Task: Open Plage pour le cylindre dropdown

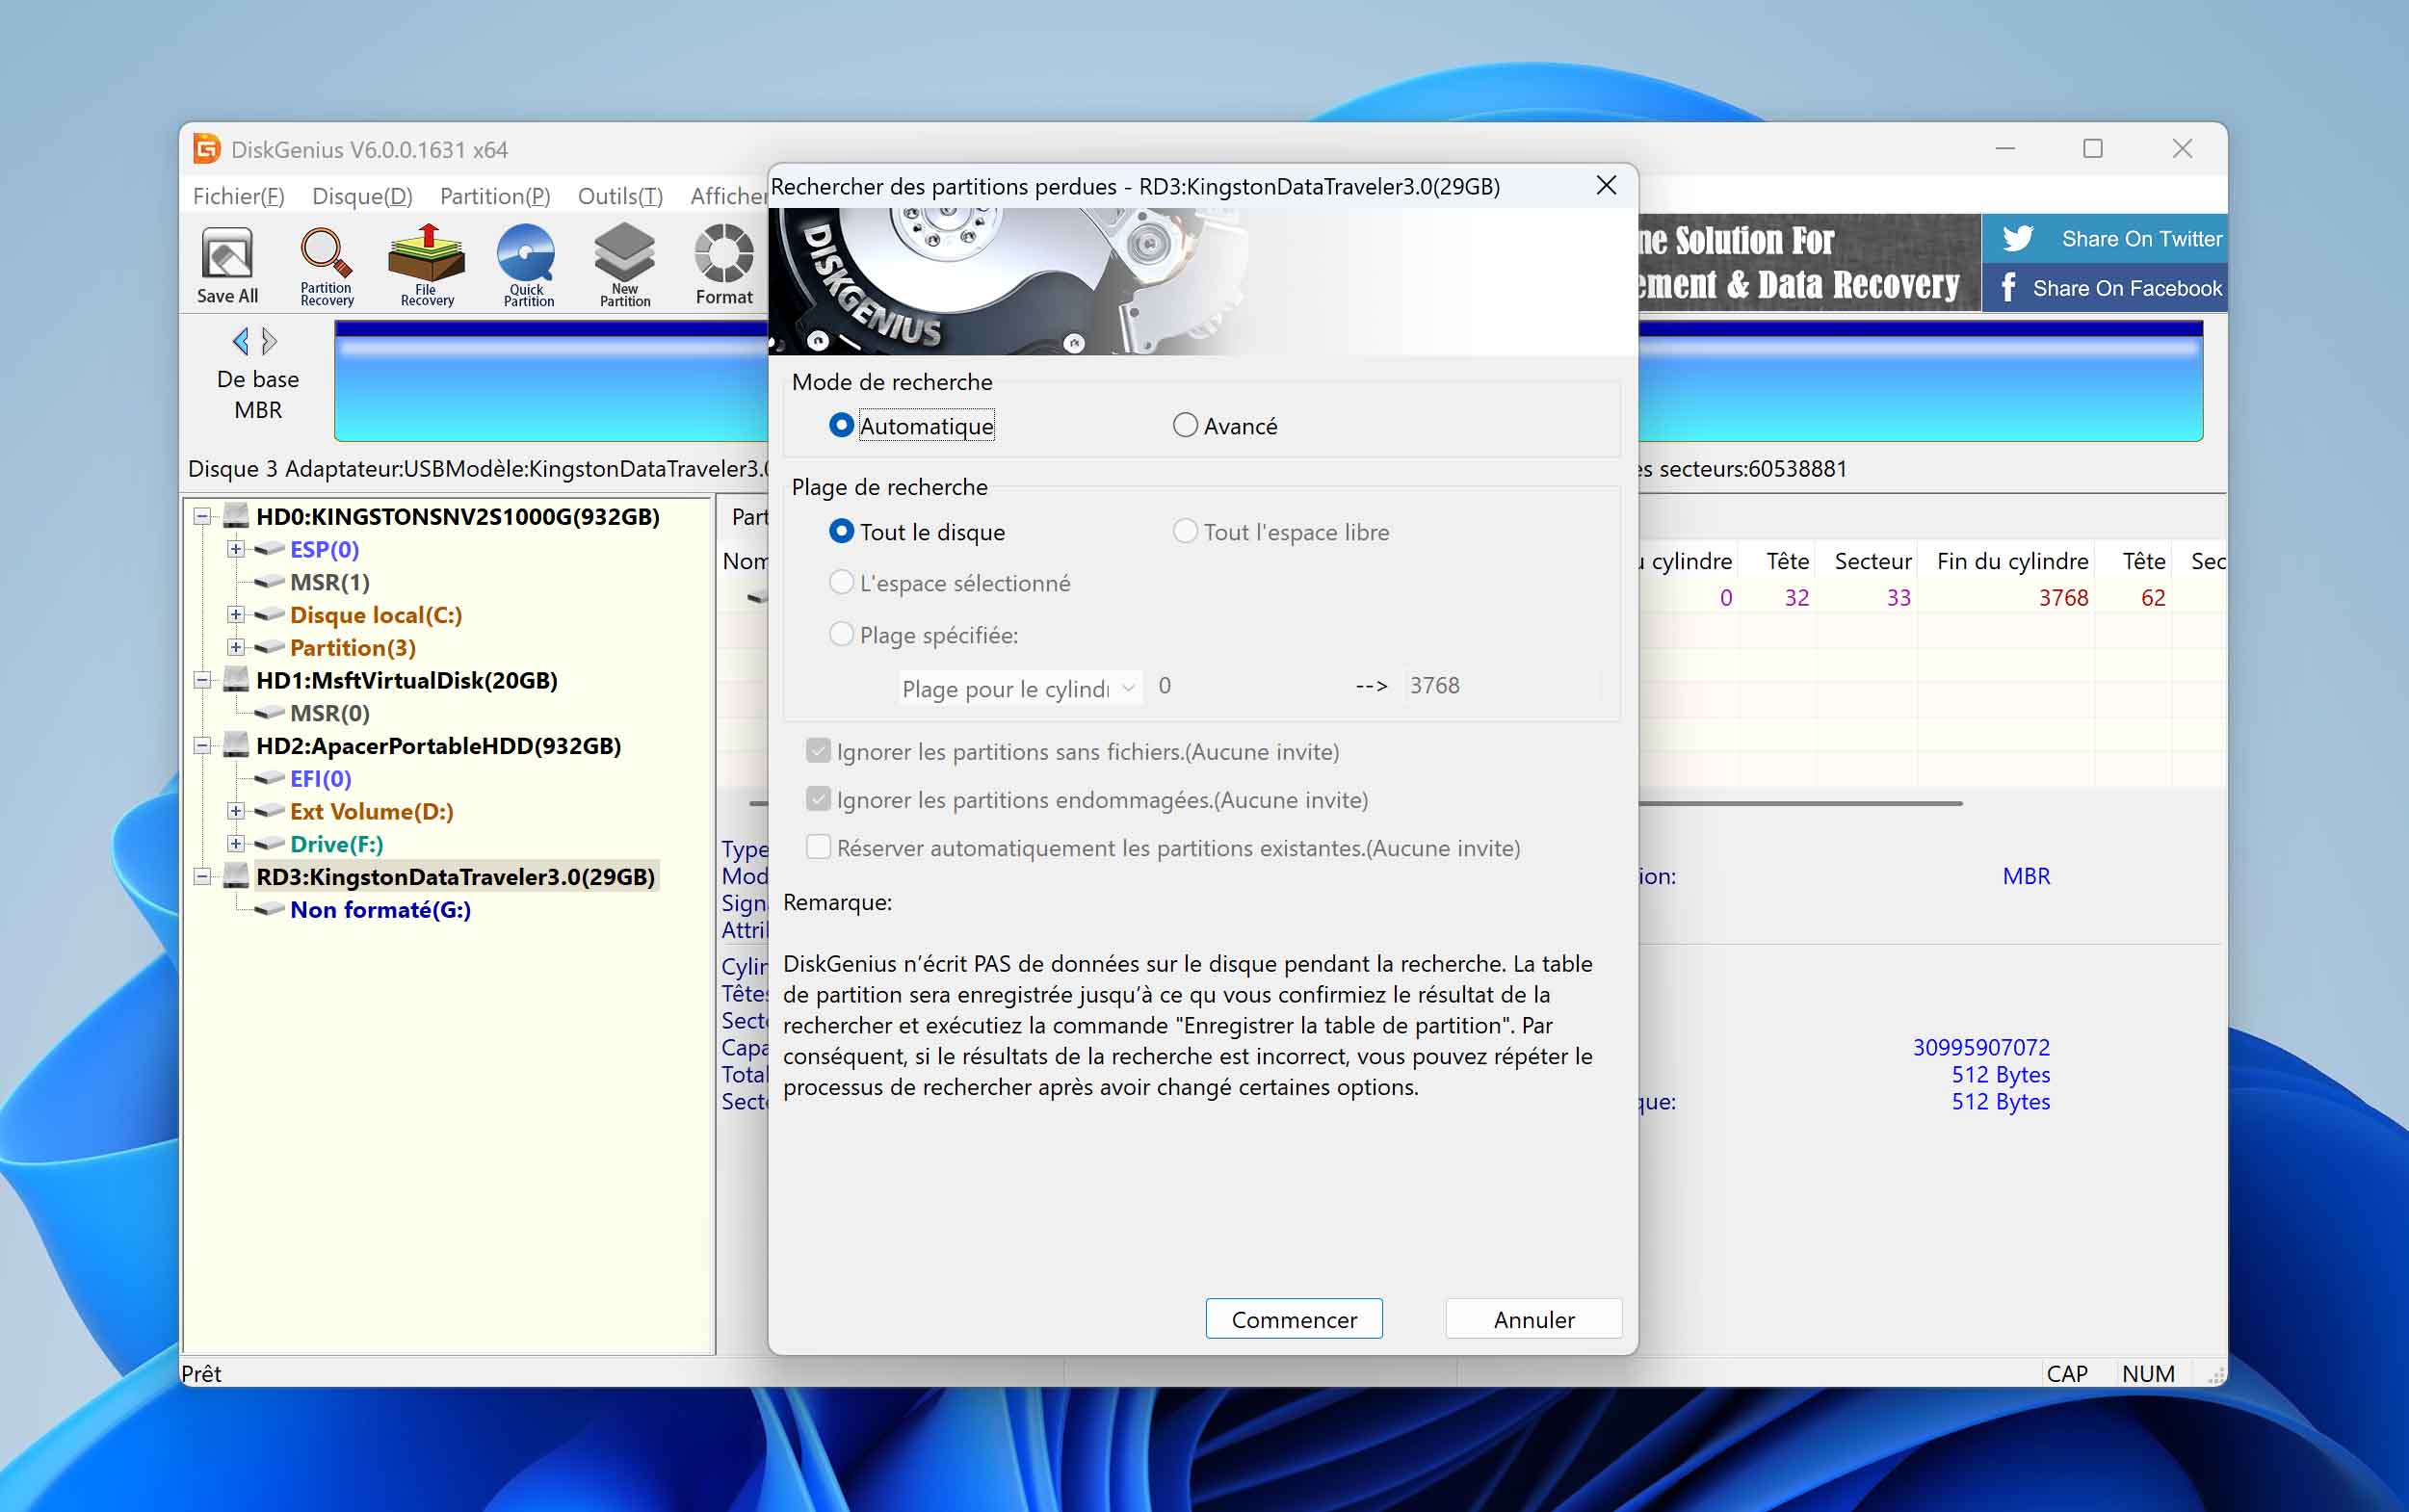Action: 1020,688
